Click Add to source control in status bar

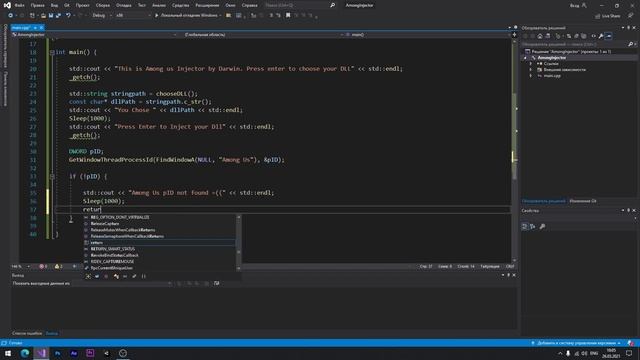[576, 343]
